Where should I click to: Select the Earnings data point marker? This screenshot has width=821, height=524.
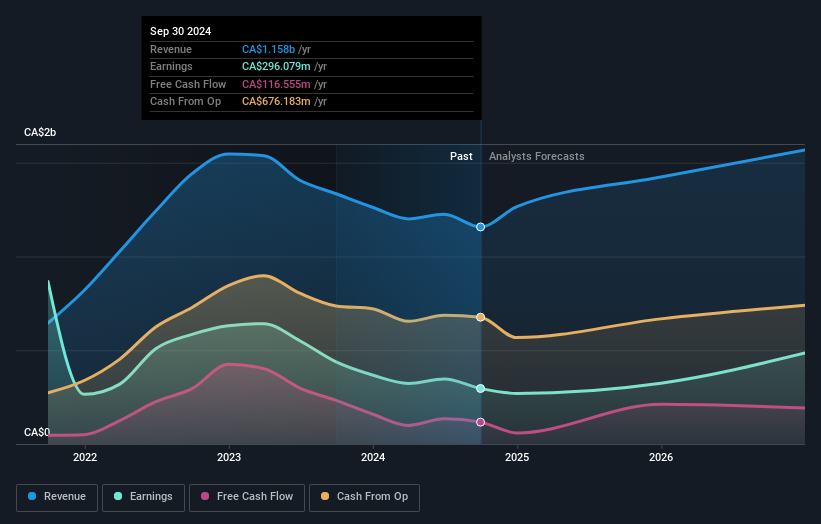[481, 388]
